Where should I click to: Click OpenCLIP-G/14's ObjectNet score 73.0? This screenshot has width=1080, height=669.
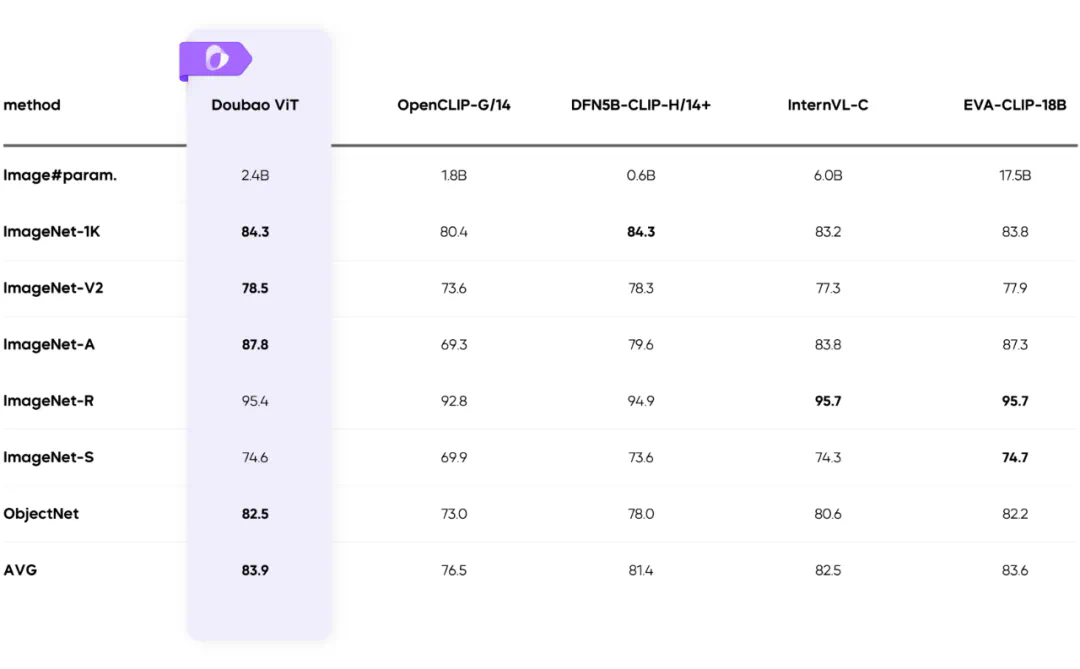pos(454,514)
